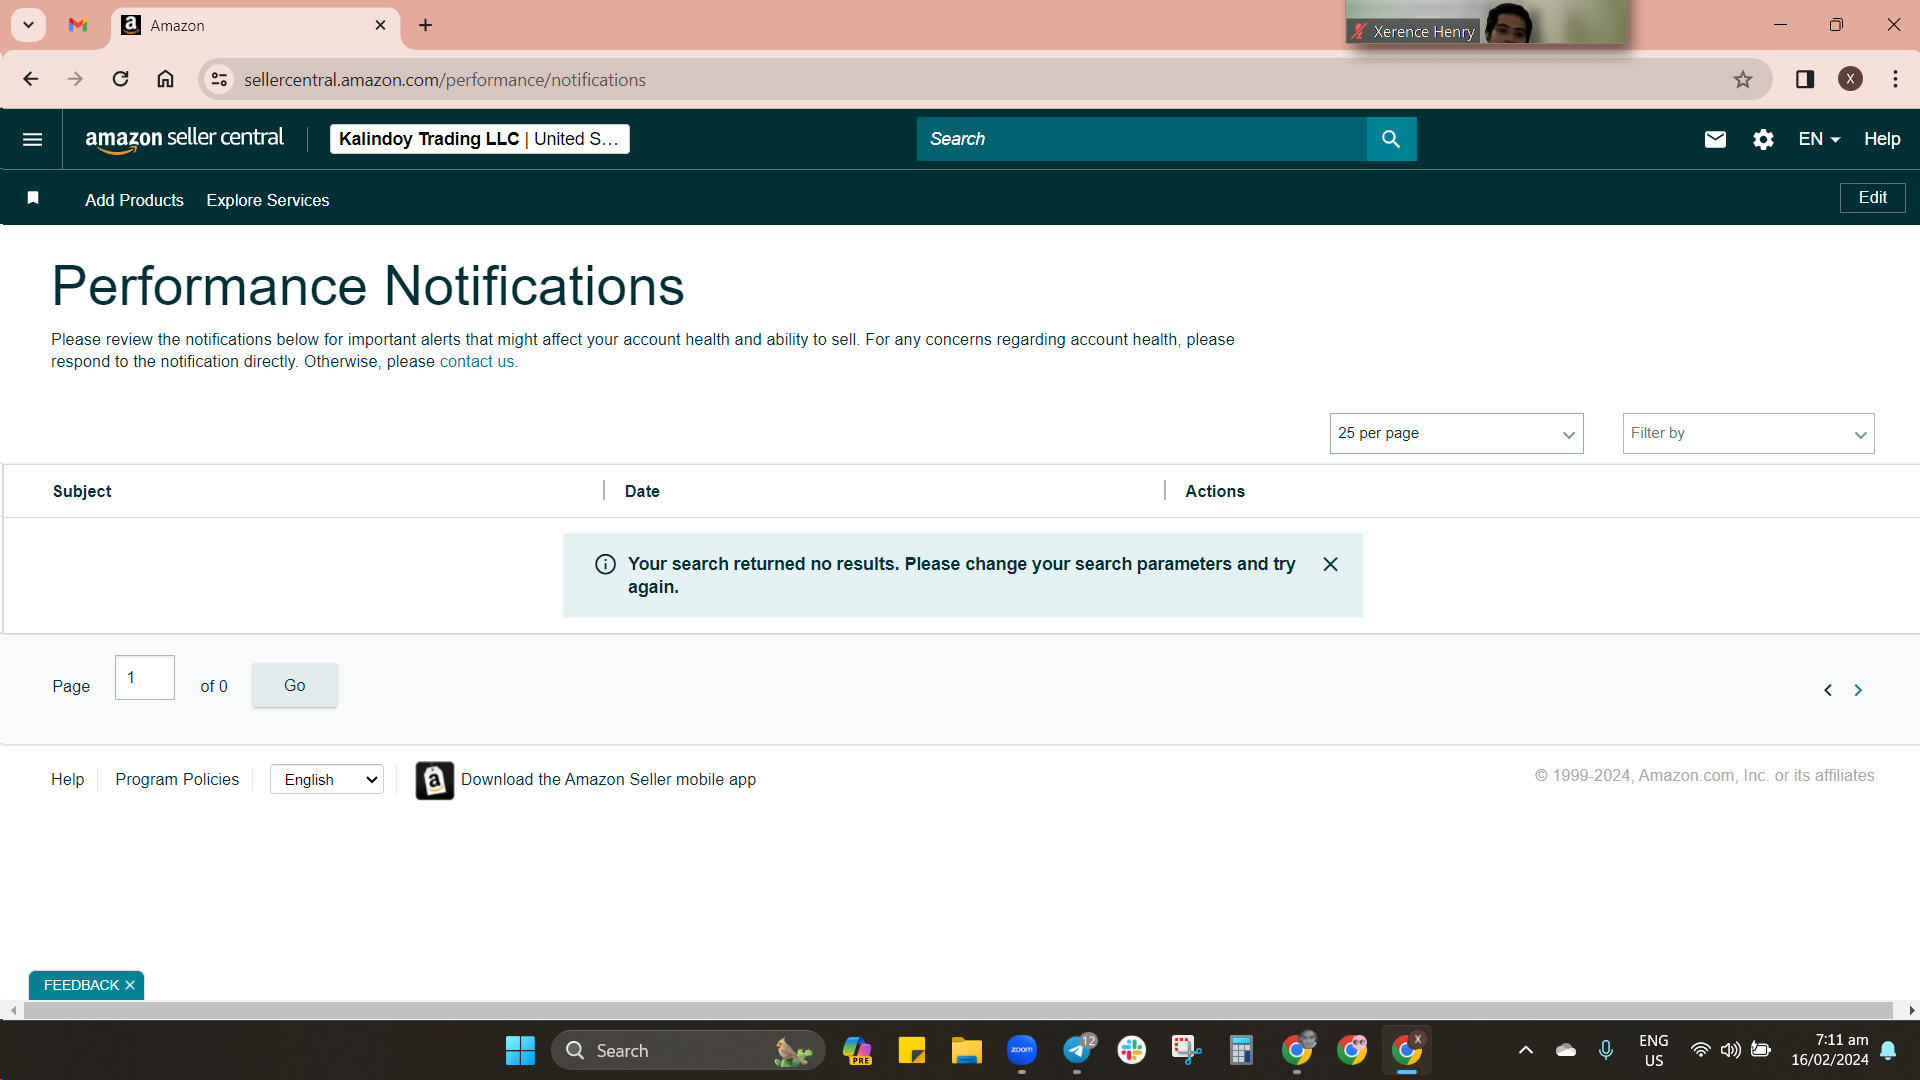Screen dimensions: 1920x1080
Task: Open the browser home page
Action: point(165,79)
